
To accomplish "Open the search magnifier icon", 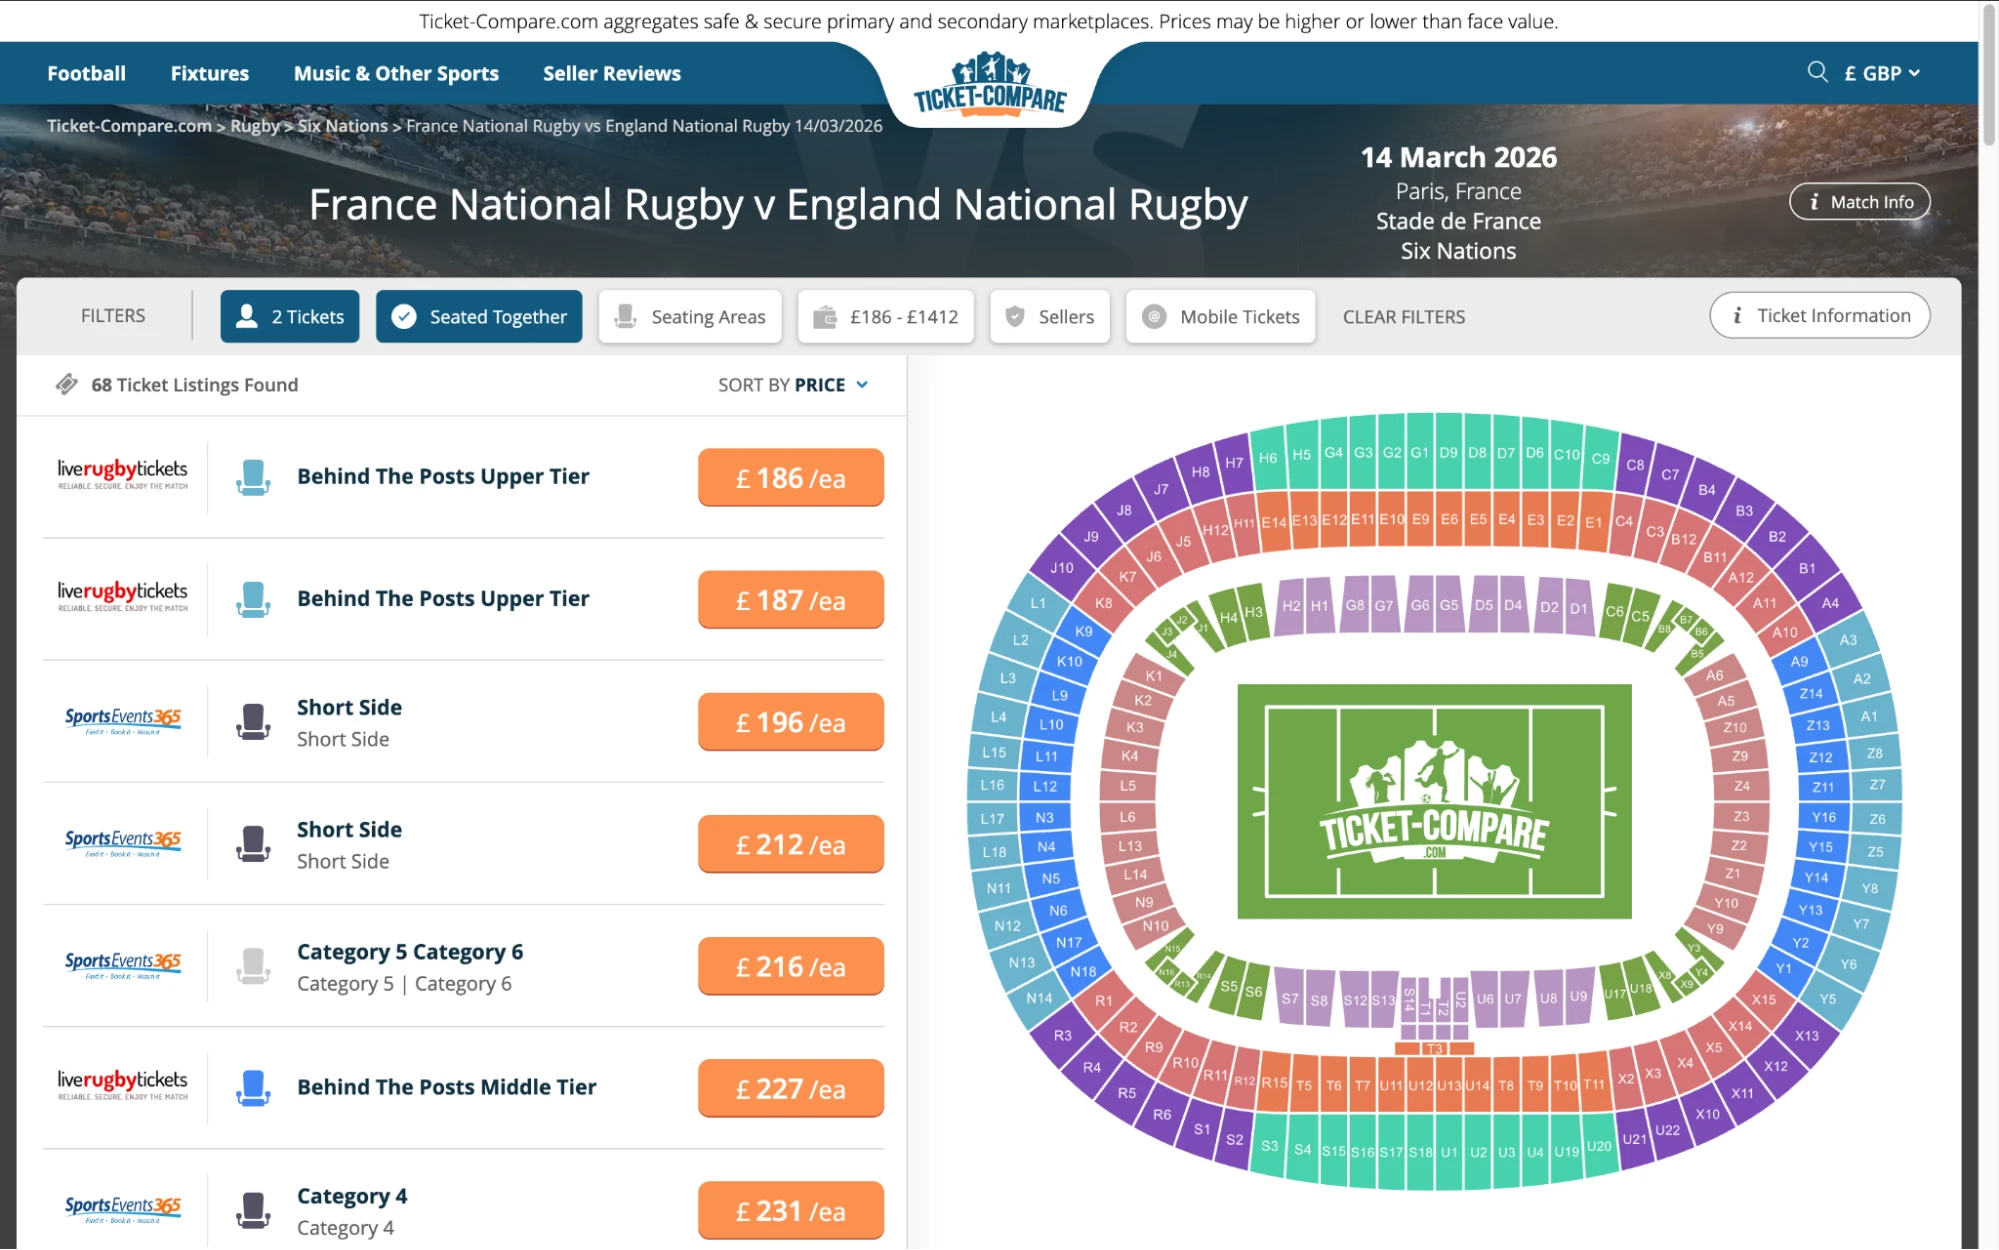I will [1816, 72].
